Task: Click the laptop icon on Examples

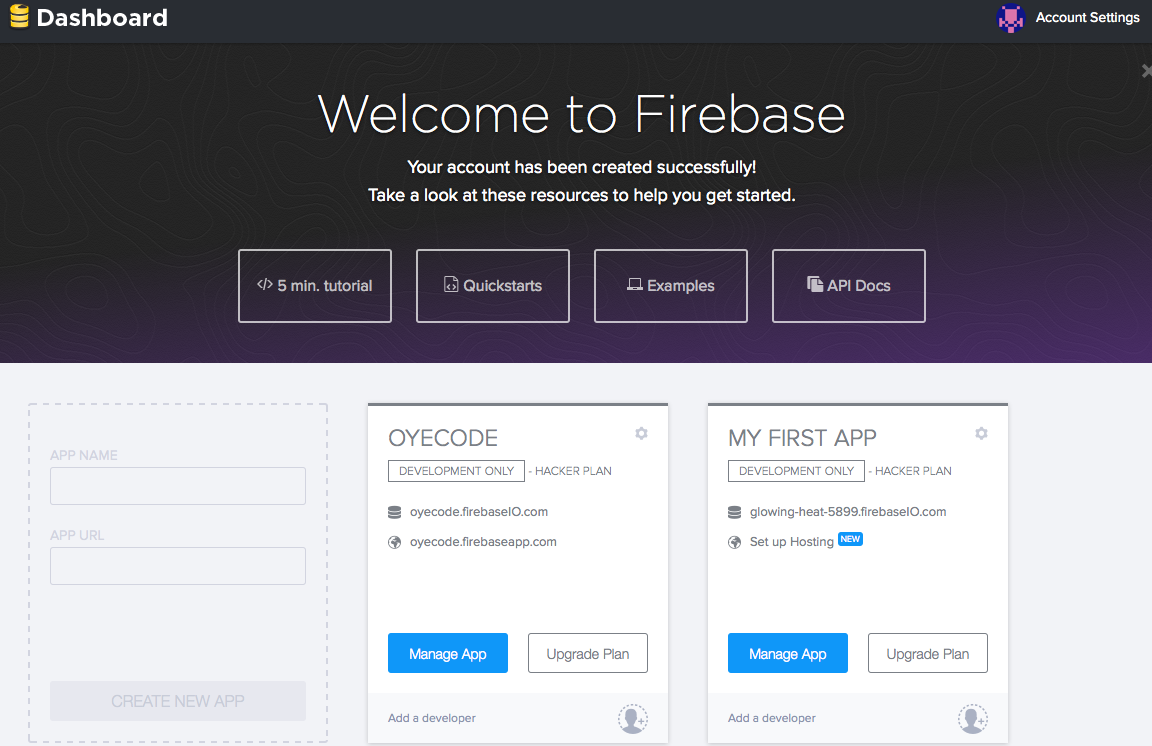Action: coord(635,284)
